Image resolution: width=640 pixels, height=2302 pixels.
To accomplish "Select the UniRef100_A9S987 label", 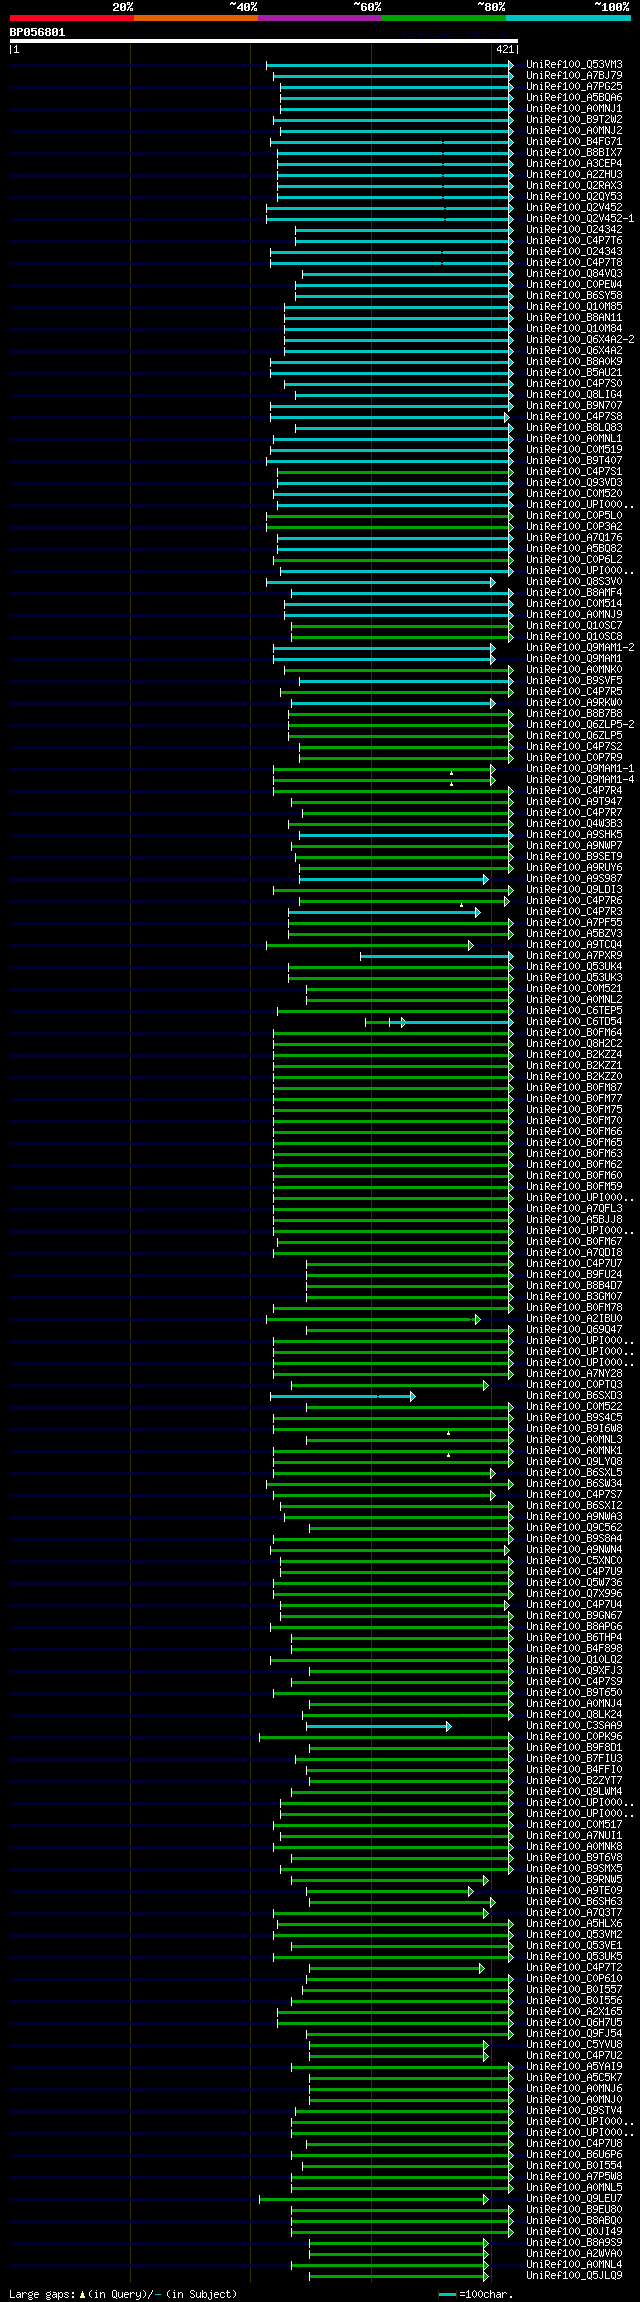I will pyautogui.click(x=574, y=879).
